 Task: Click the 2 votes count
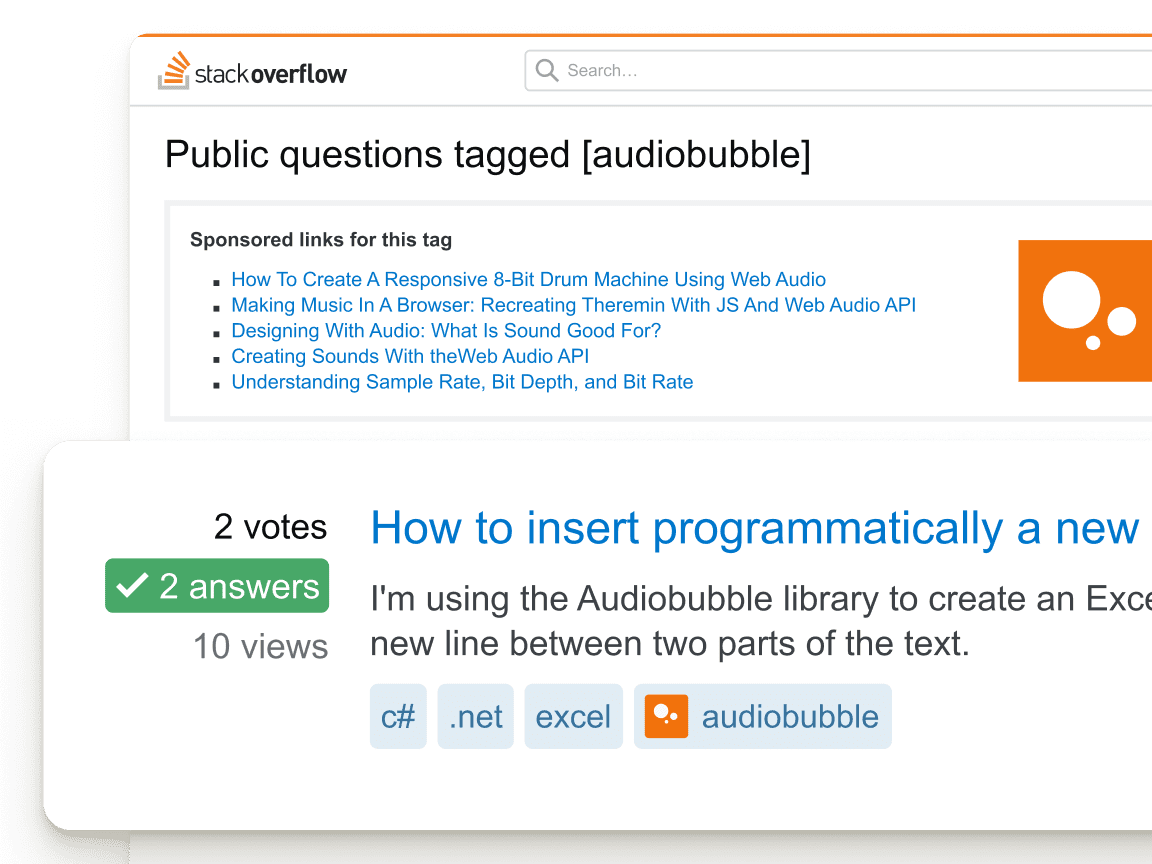point(270,527)
